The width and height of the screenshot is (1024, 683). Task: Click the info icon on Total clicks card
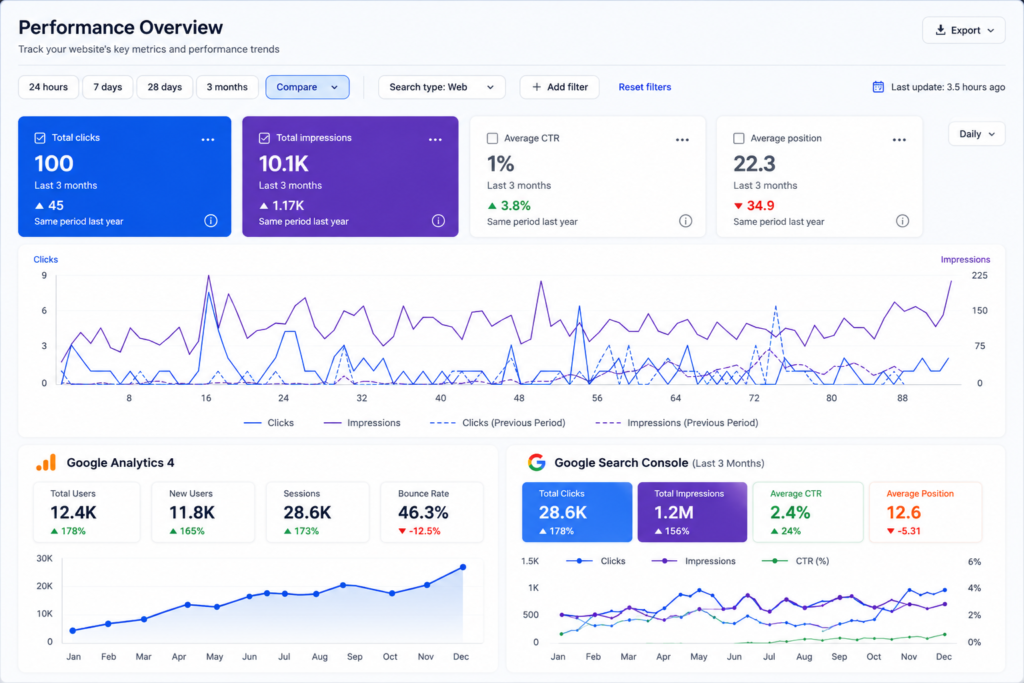click(210, 221)
